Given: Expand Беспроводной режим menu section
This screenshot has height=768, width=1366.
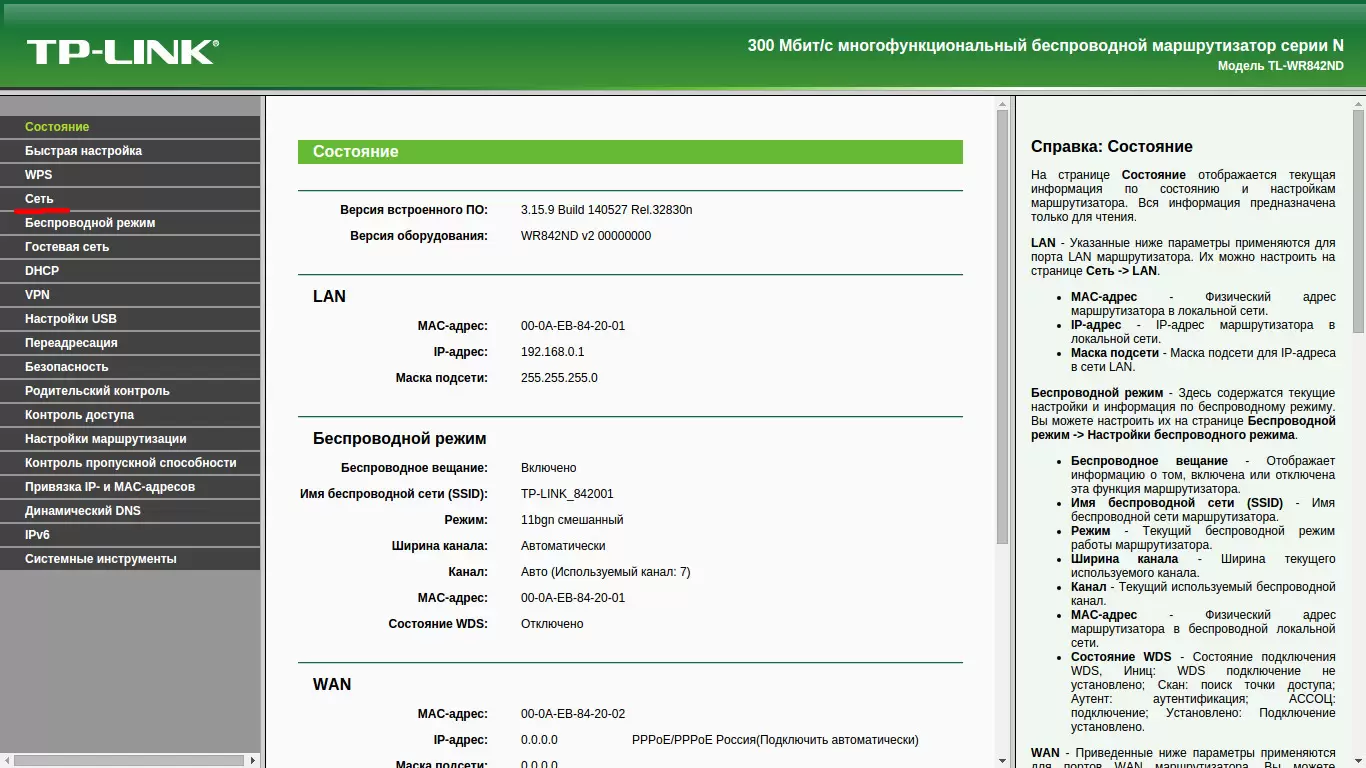Looking at the screenshot, I should coord(90,223).
